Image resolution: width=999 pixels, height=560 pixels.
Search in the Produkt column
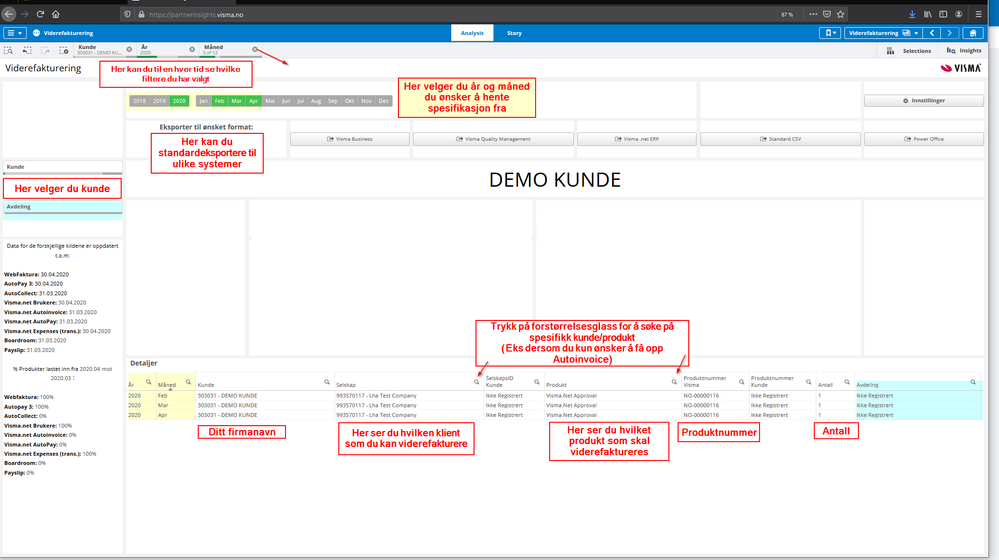click(674, 382)
